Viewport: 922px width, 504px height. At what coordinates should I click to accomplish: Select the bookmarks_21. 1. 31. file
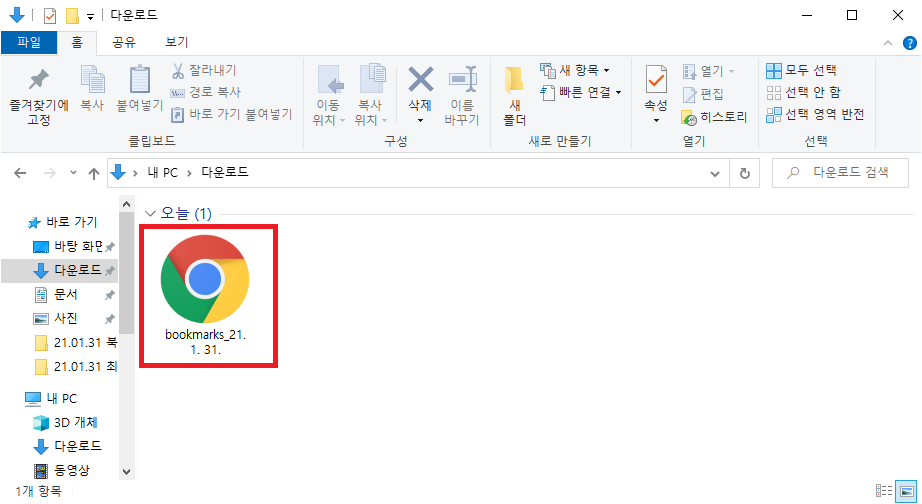[x=205, y=295]
